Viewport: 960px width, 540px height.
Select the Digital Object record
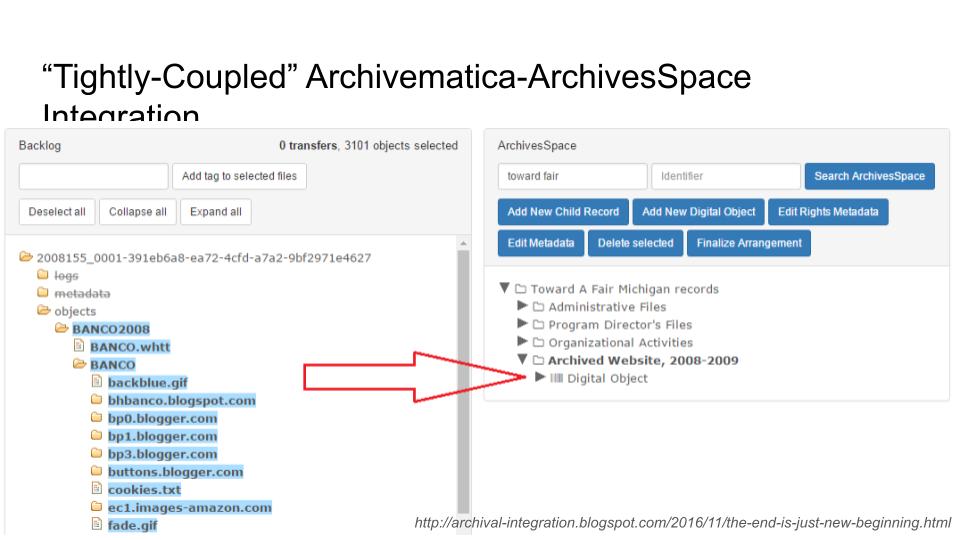[607, 378]
